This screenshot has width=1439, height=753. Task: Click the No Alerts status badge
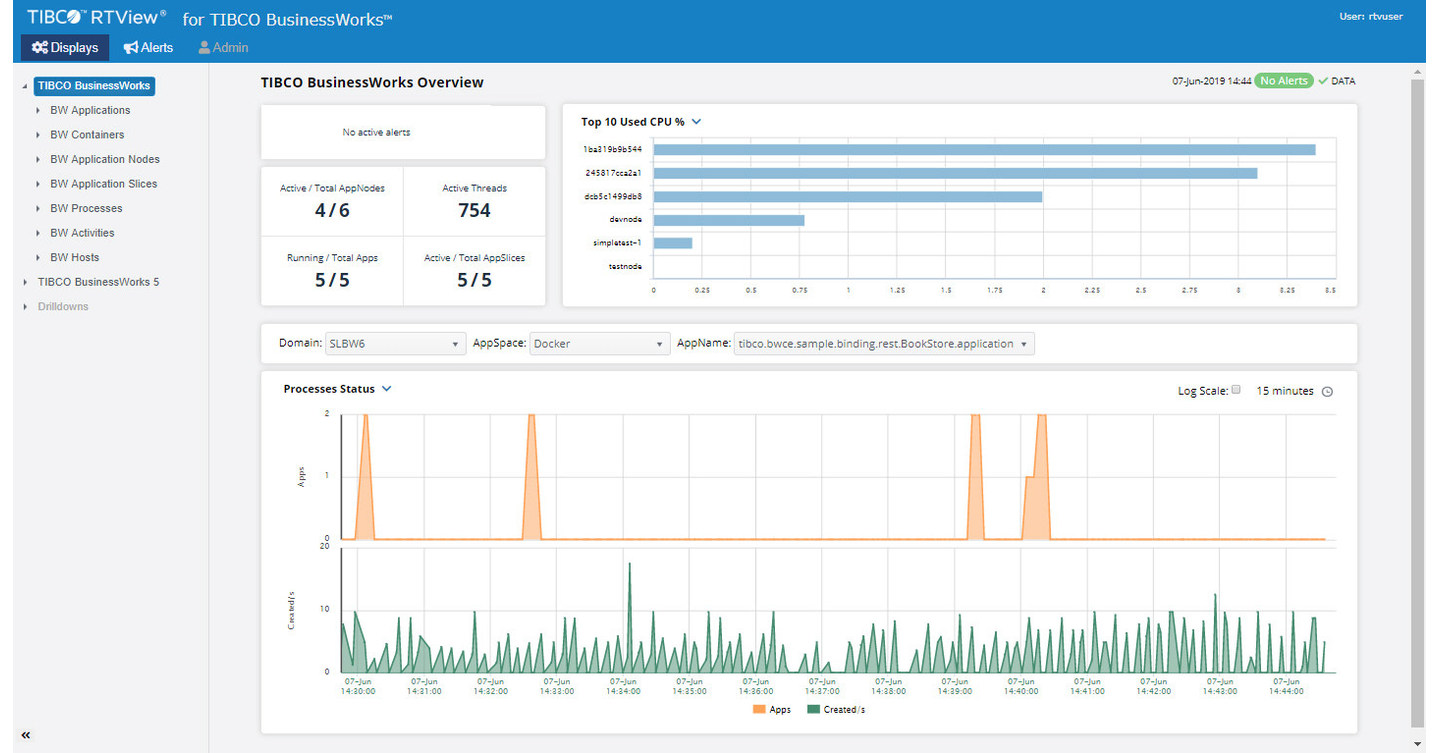point(1283,81)
